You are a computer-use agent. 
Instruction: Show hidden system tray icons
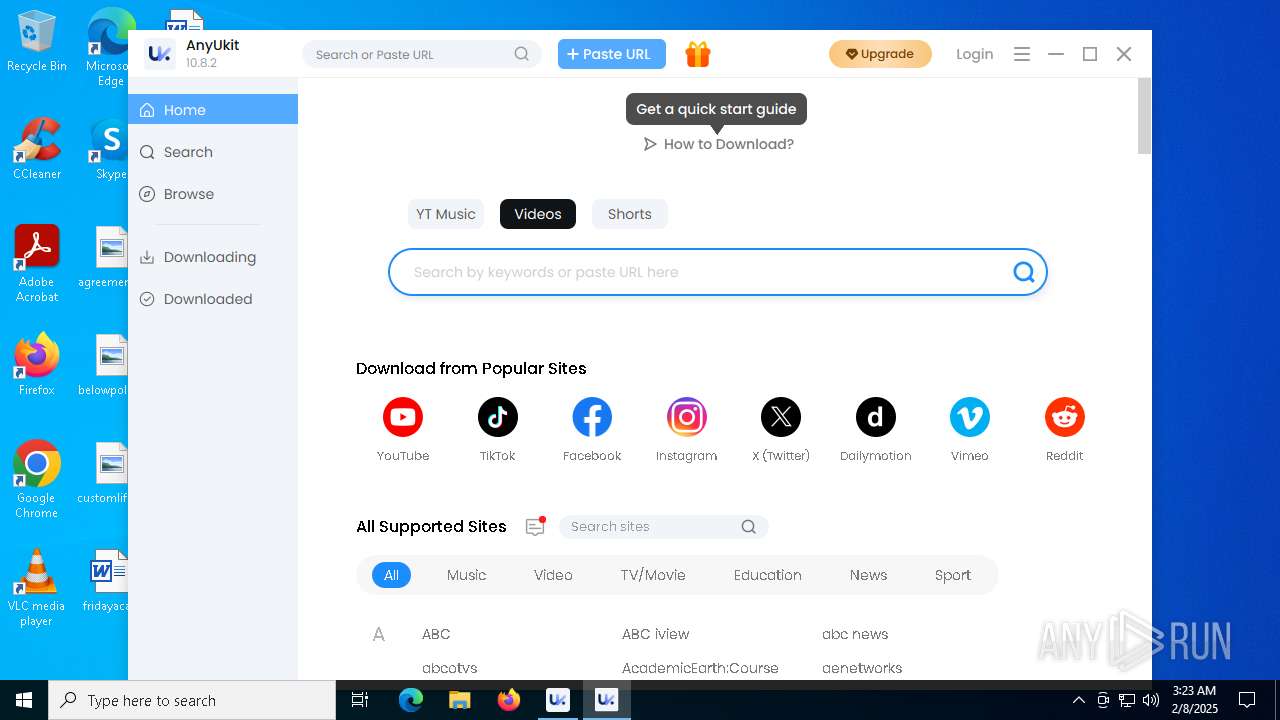(1079, 700)
